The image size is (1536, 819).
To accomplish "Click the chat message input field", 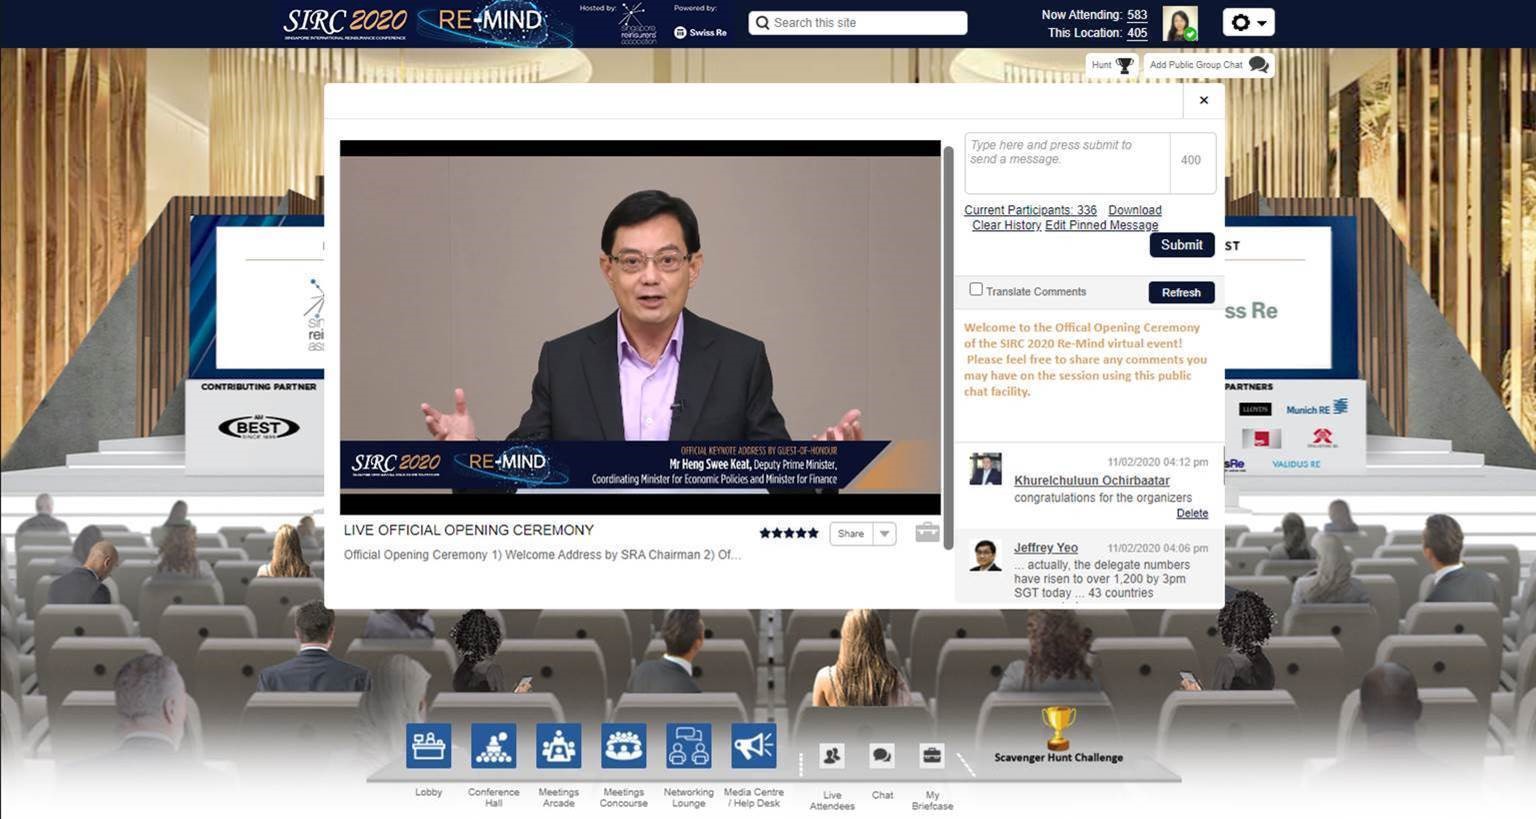I will coord(1066,162).
